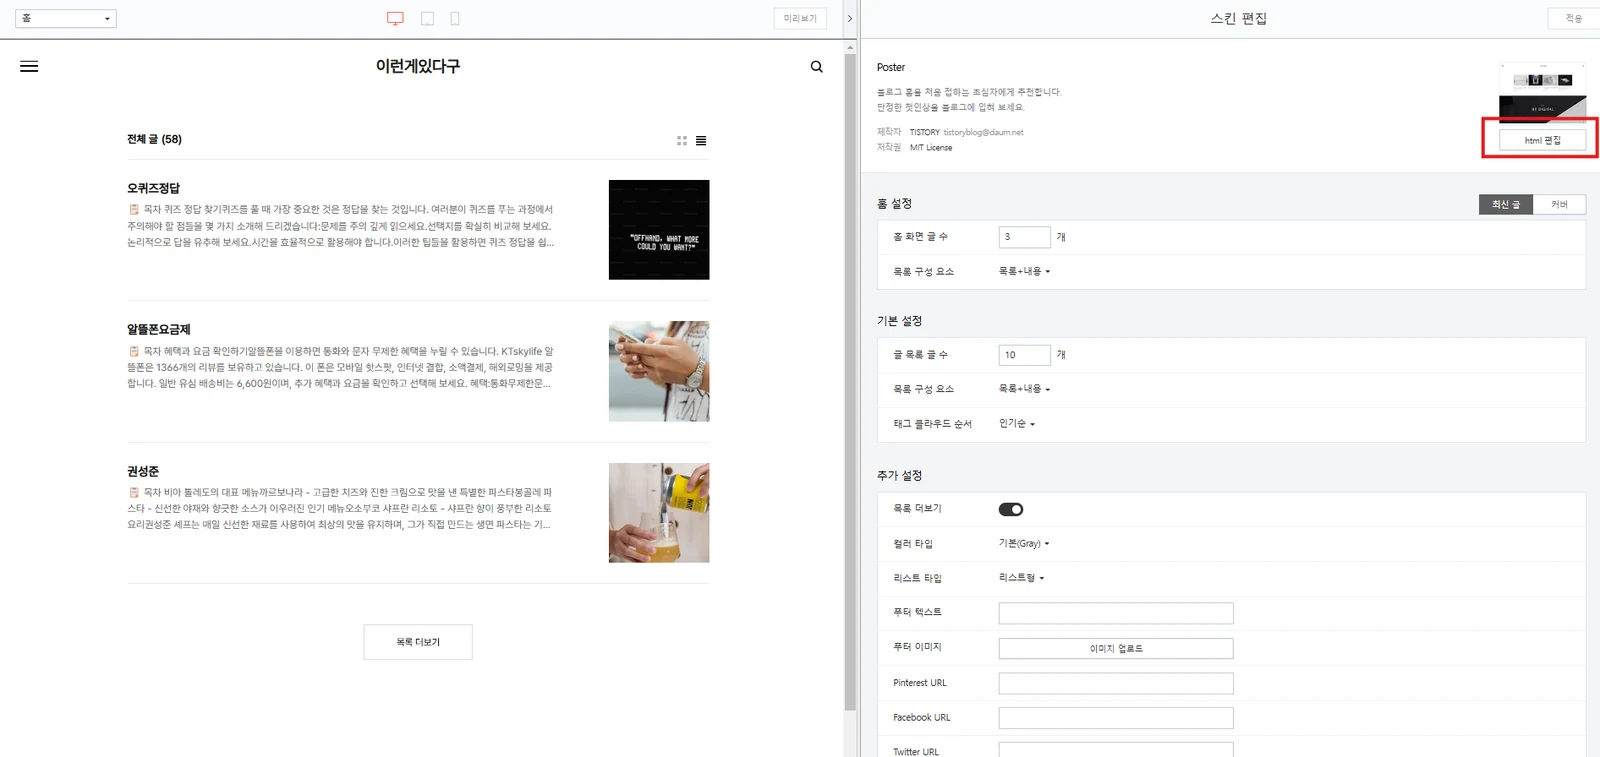Click the 글 목록 글 수 input field
Image resolution: width=1600 pixels, height=757 pixels.
1025,355
